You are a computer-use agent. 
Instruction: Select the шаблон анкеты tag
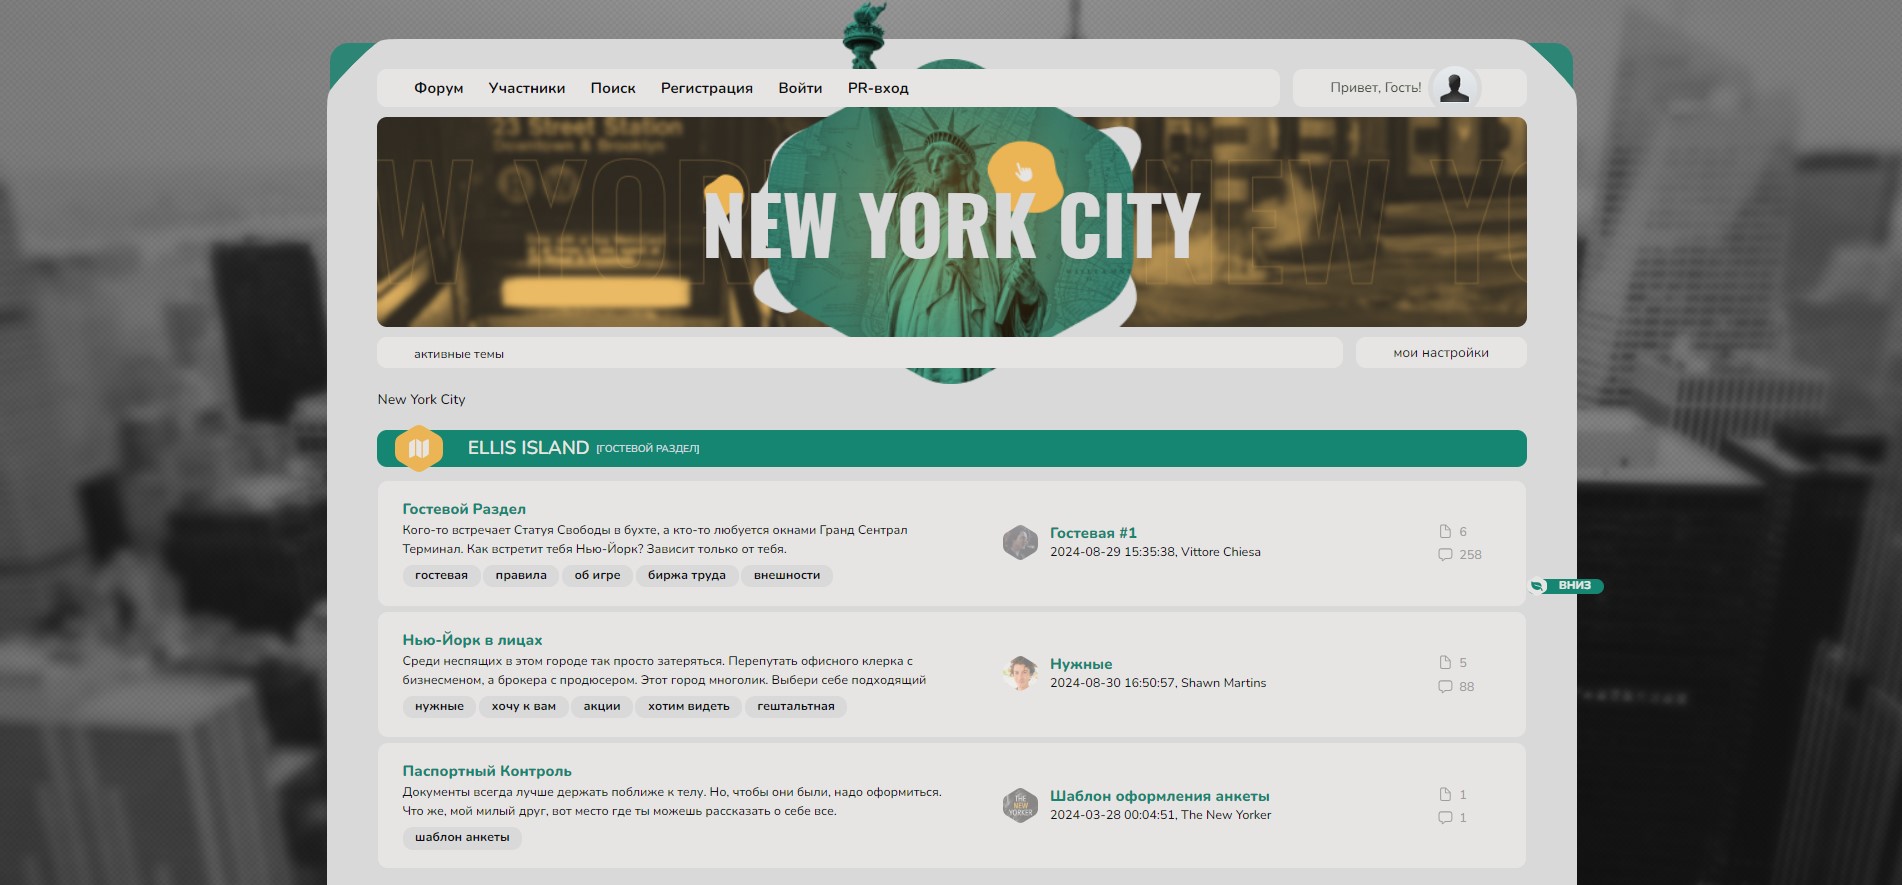[x=462, y=837]
